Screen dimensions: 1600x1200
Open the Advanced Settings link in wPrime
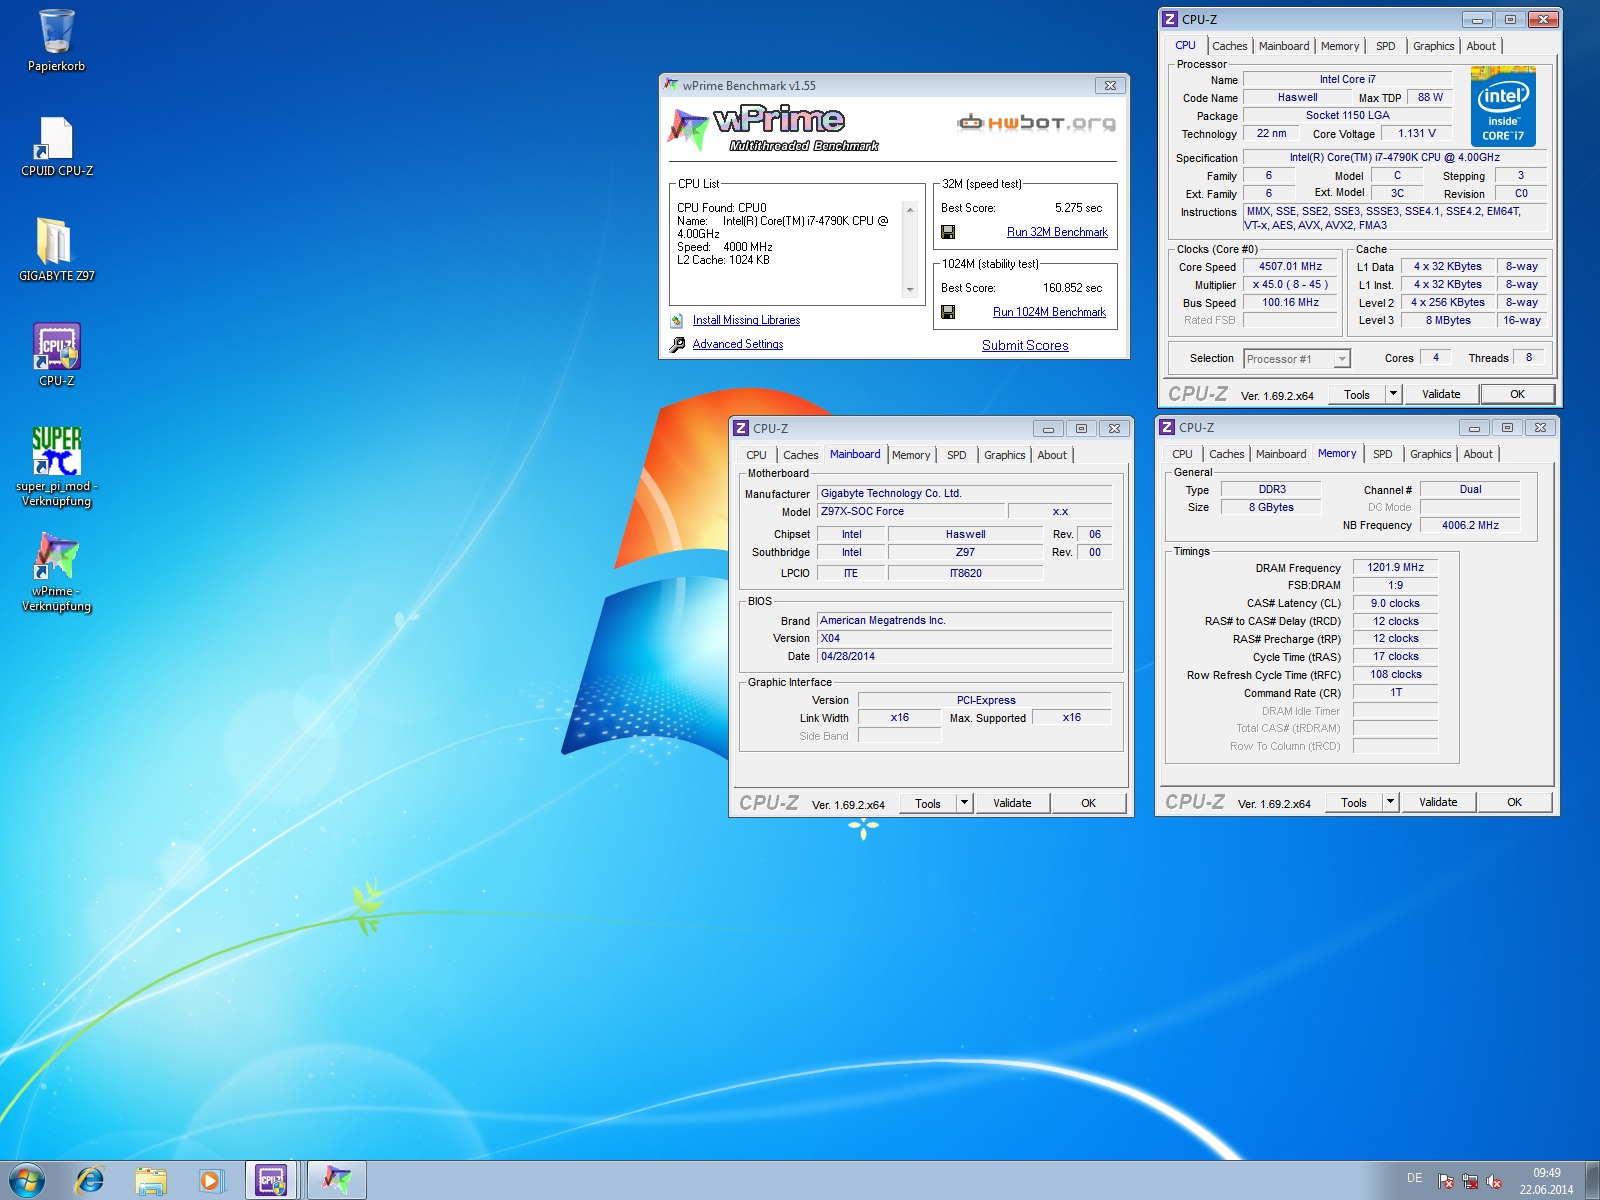point(738,344)
